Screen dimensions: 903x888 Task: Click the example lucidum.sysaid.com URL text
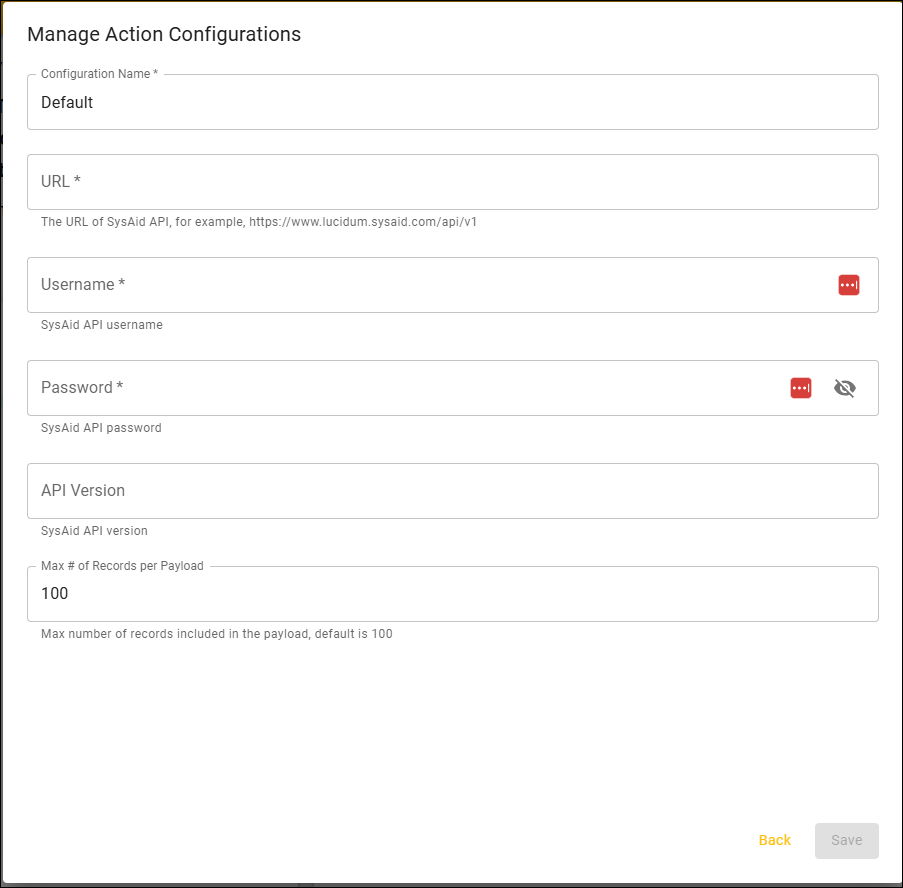click(x=362, y=222)
